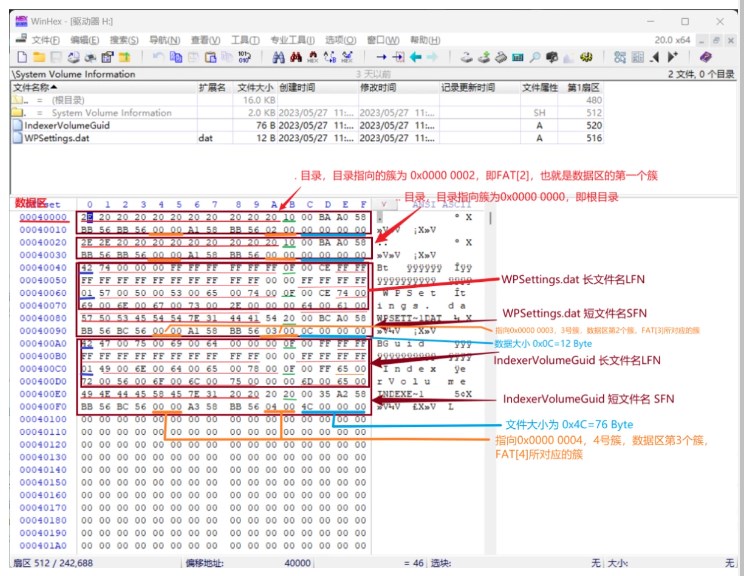Sort by the 文件名称 column header

pyautogui.click(x=104, y=87)
